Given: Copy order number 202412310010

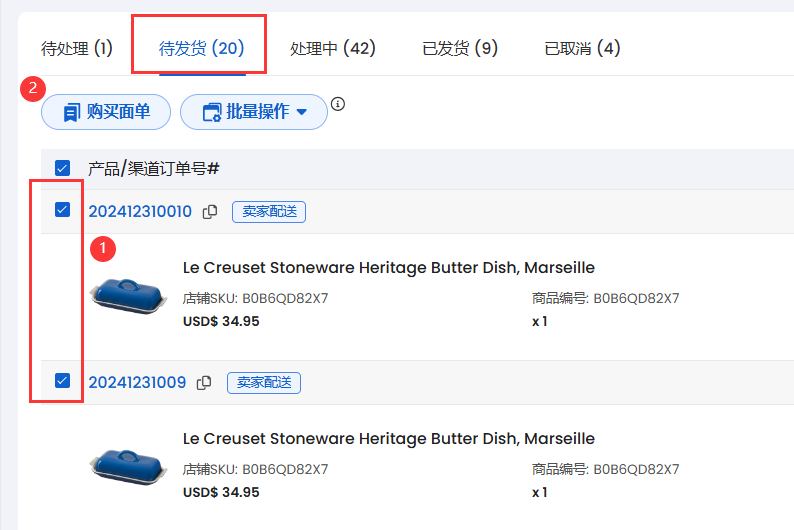Looking at the screenshot, I should click(210, 212).
